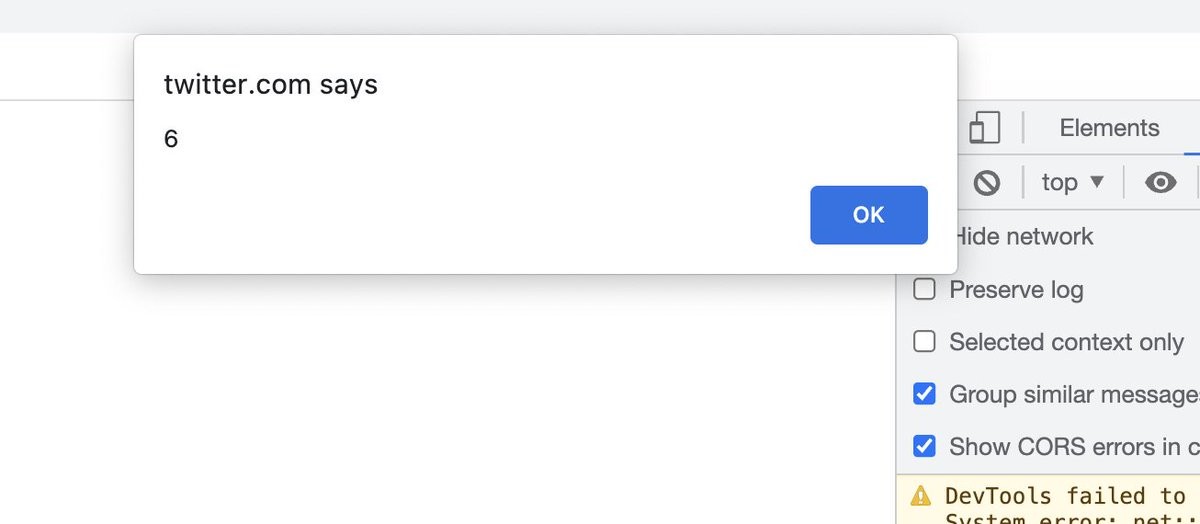Click the twitter.com says dialog title
Viewport: 1200px width, 524px height.
pyautogui.click(x=271, y=85)
